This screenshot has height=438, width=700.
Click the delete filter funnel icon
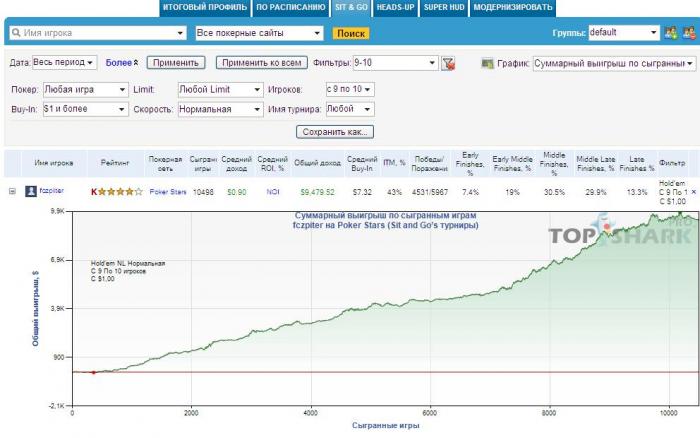(x=448, y=63)
